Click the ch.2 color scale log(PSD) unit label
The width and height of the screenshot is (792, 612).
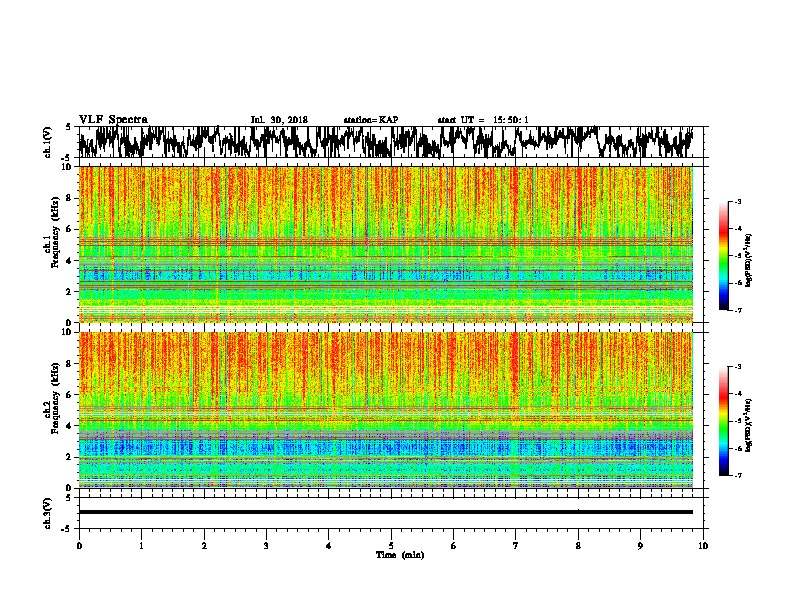(749, 425)
